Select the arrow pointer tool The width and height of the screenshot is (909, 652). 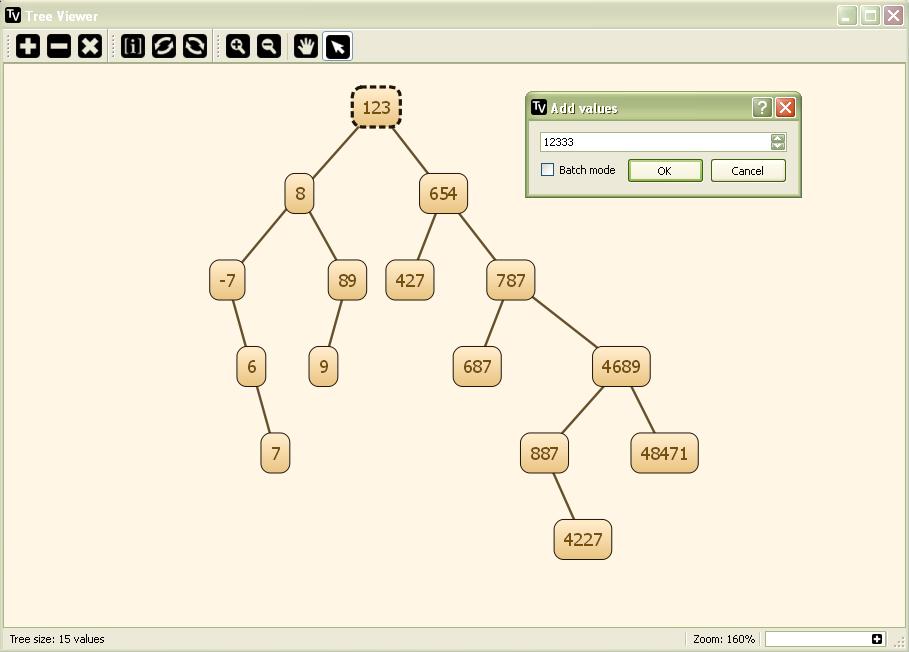coord(337,46)
